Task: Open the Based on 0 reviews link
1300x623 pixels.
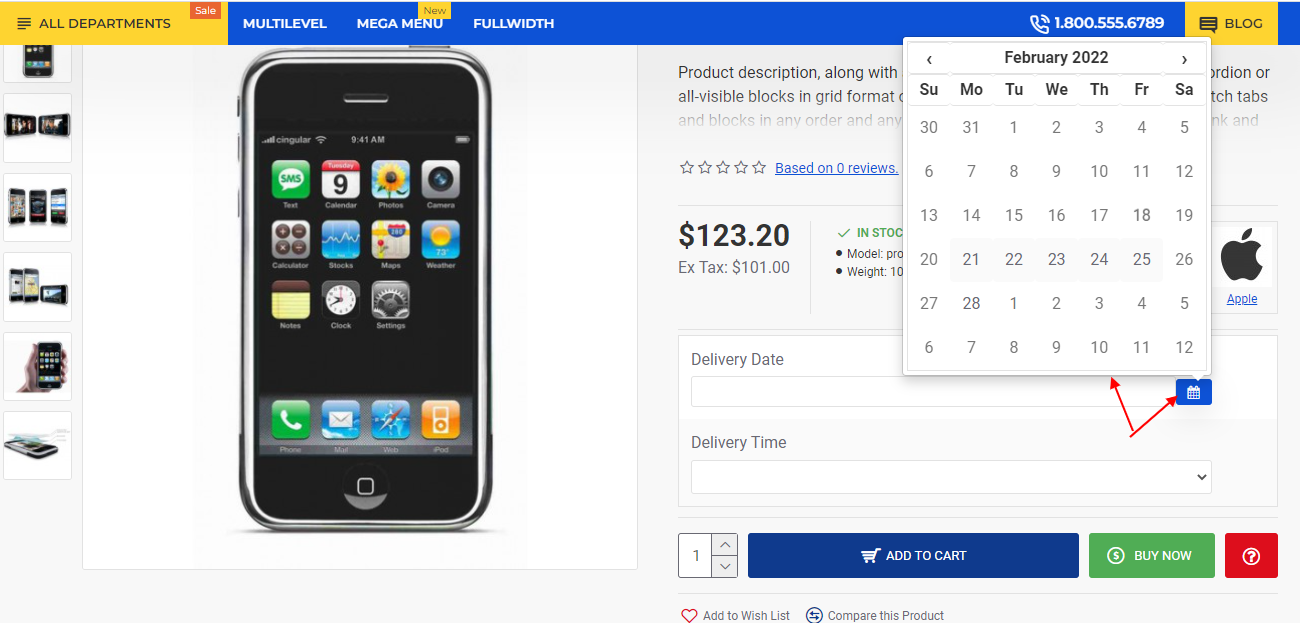Action: pyautogui.click(x=837, y=168)
